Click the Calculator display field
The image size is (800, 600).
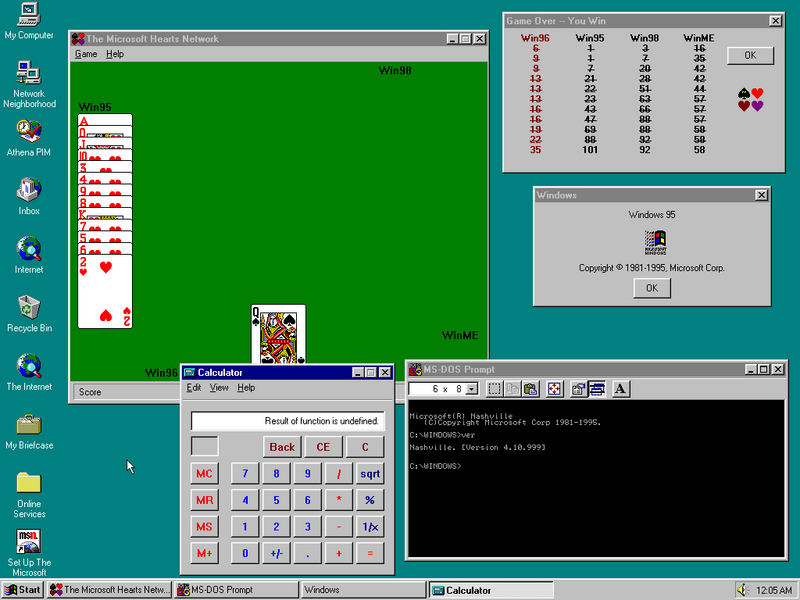point(288,421)
